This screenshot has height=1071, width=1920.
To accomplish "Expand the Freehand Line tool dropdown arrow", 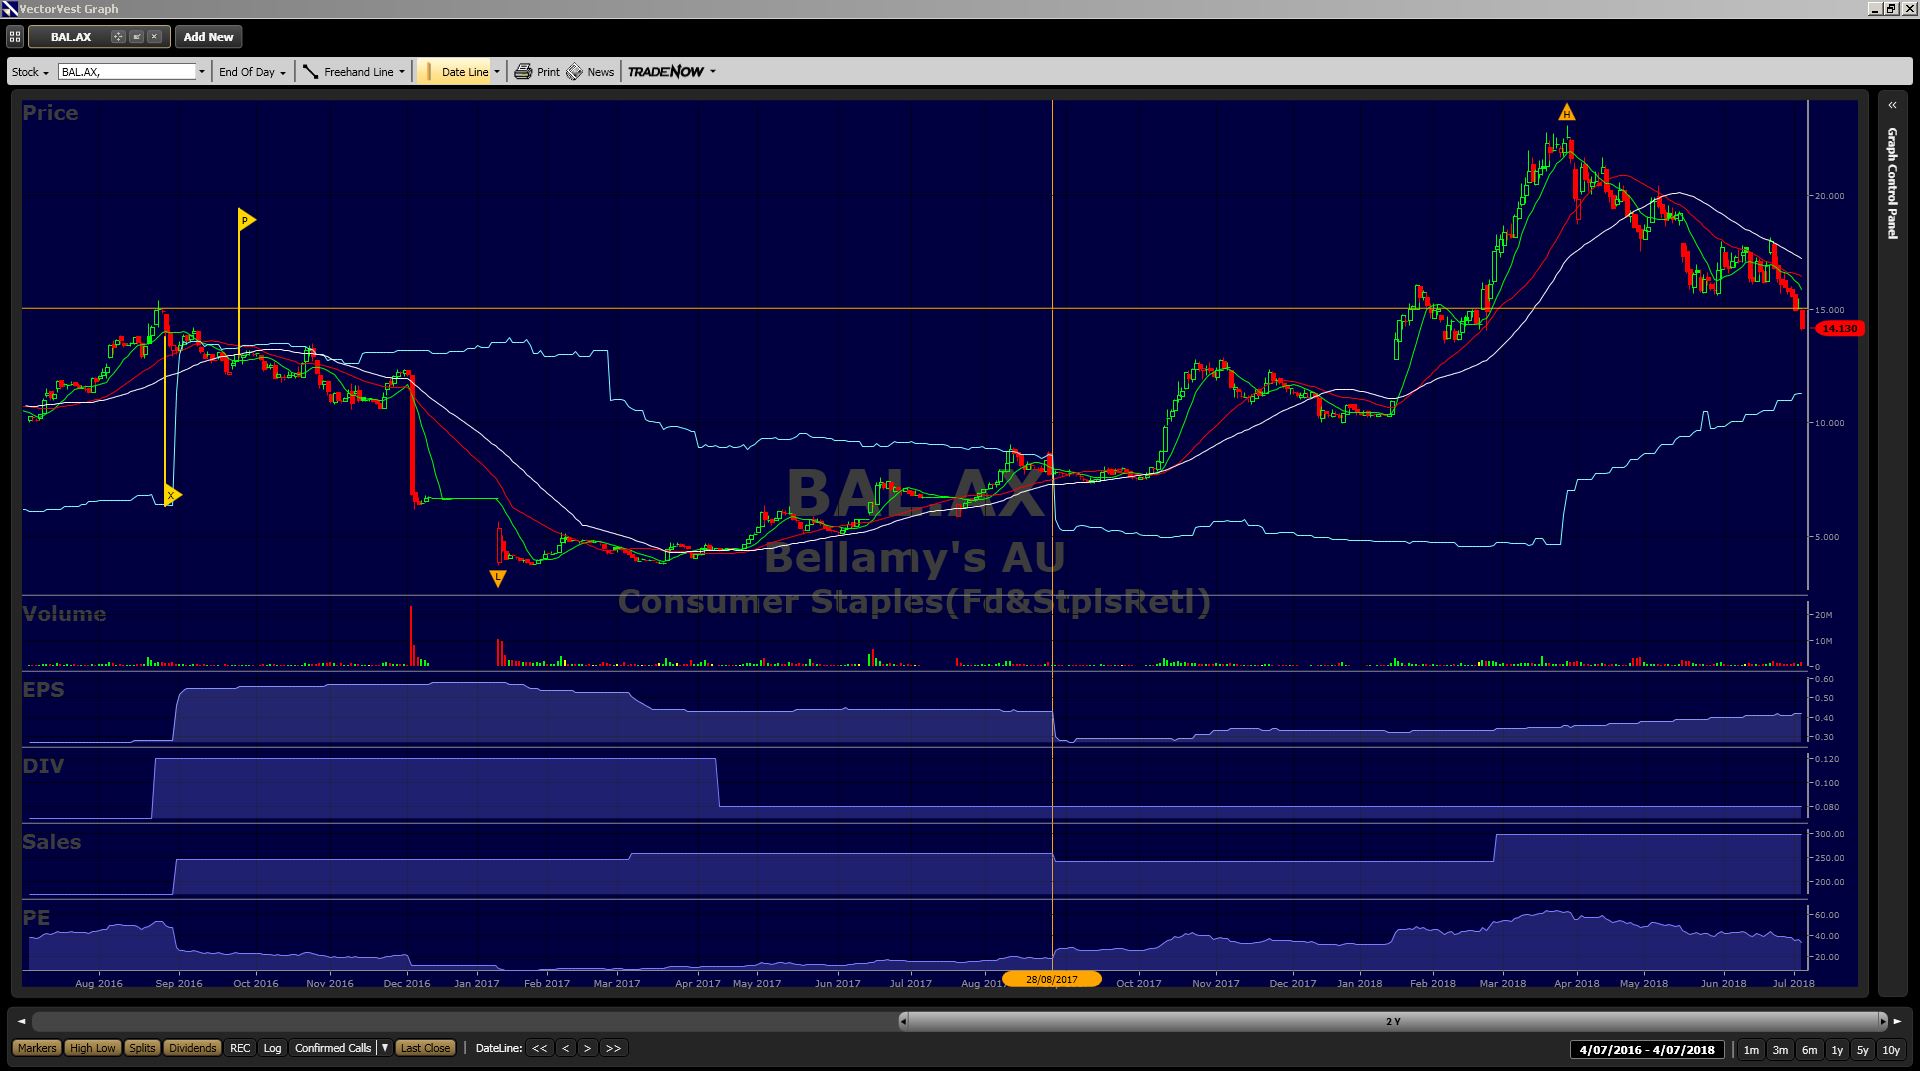I will [x=402, y=72].
